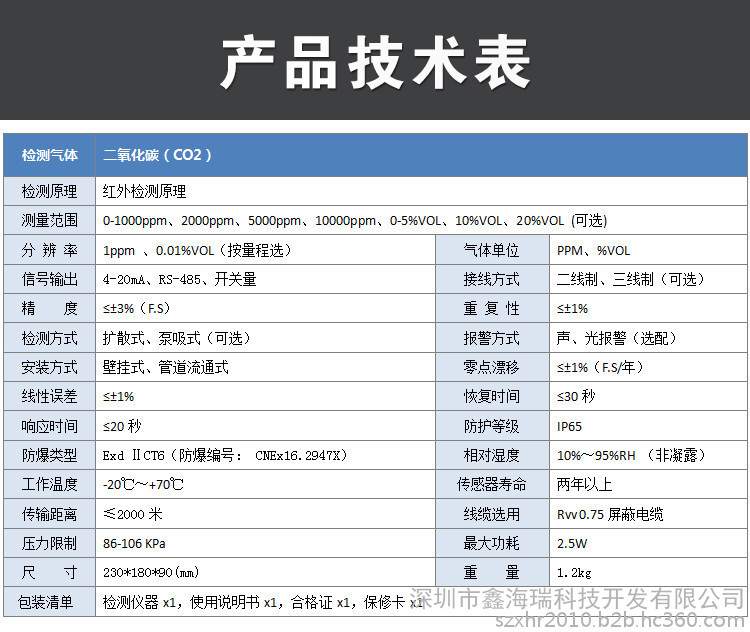Click the 包装清单 row label
The height and width of the screenshot is (632, 750).
[49, 602]
